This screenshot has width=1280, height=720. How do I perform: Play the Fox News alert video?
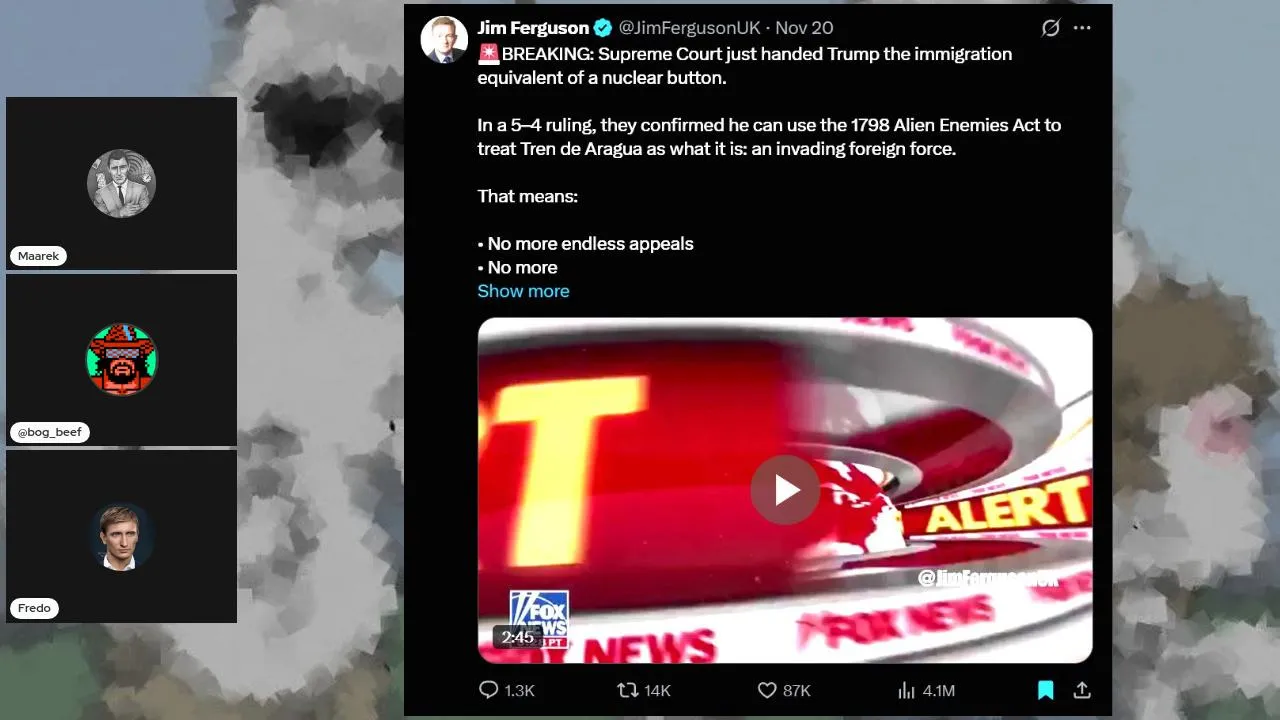(785, 490)
